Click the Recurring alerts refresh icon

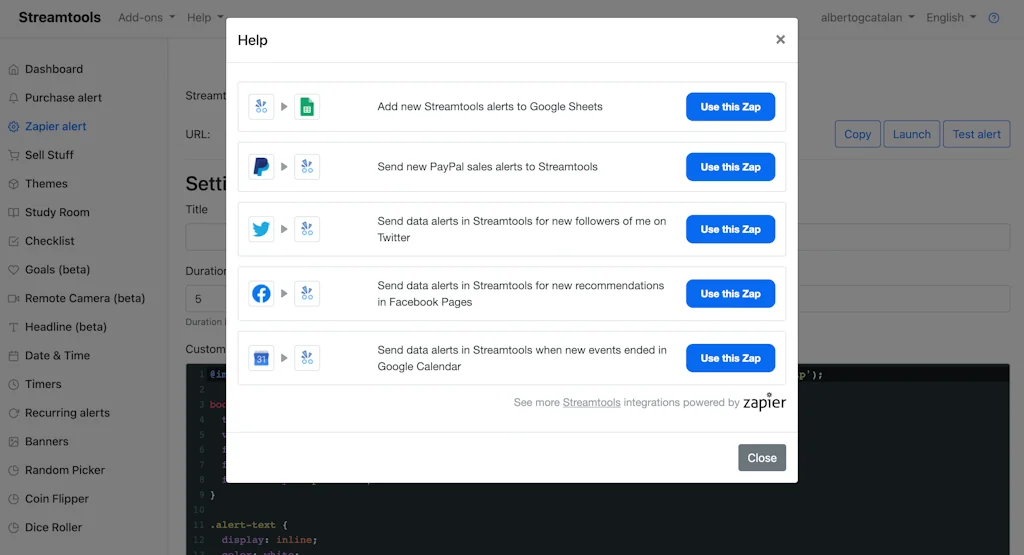point(13,413)
